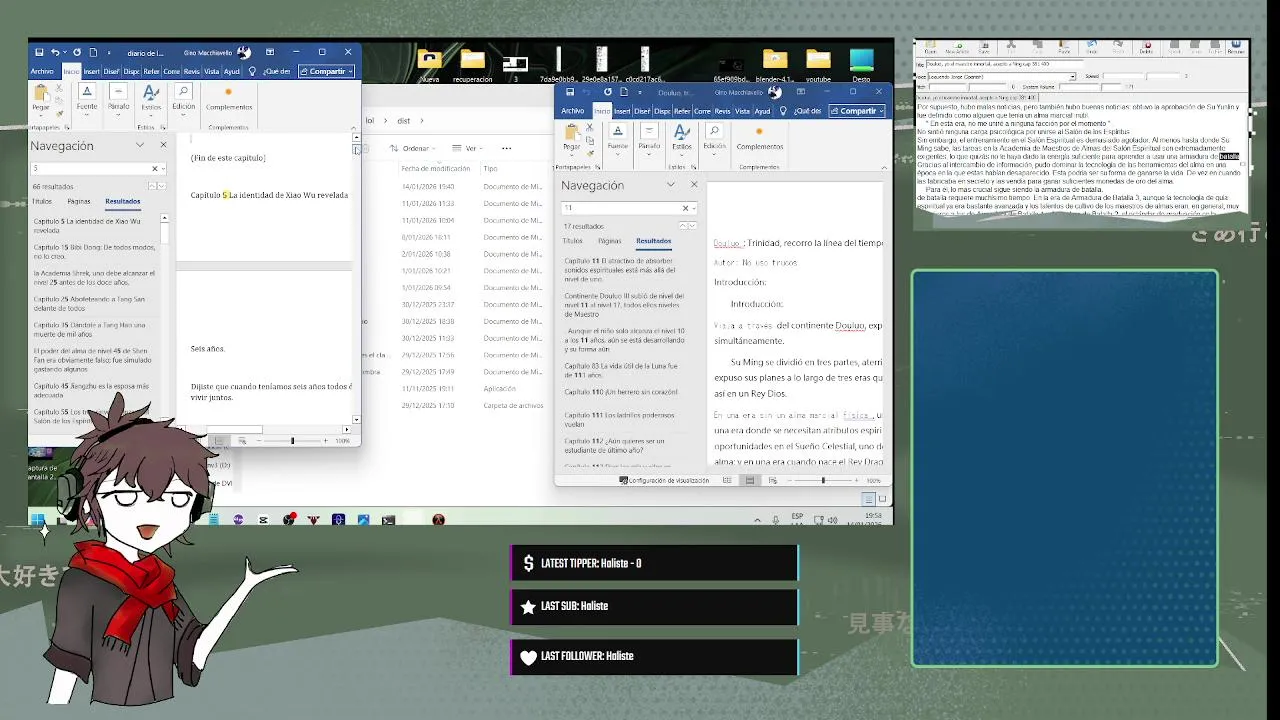Open Revisar tab in right Word window
Viewport: 1280px width, 720px height.
(722, 111)
